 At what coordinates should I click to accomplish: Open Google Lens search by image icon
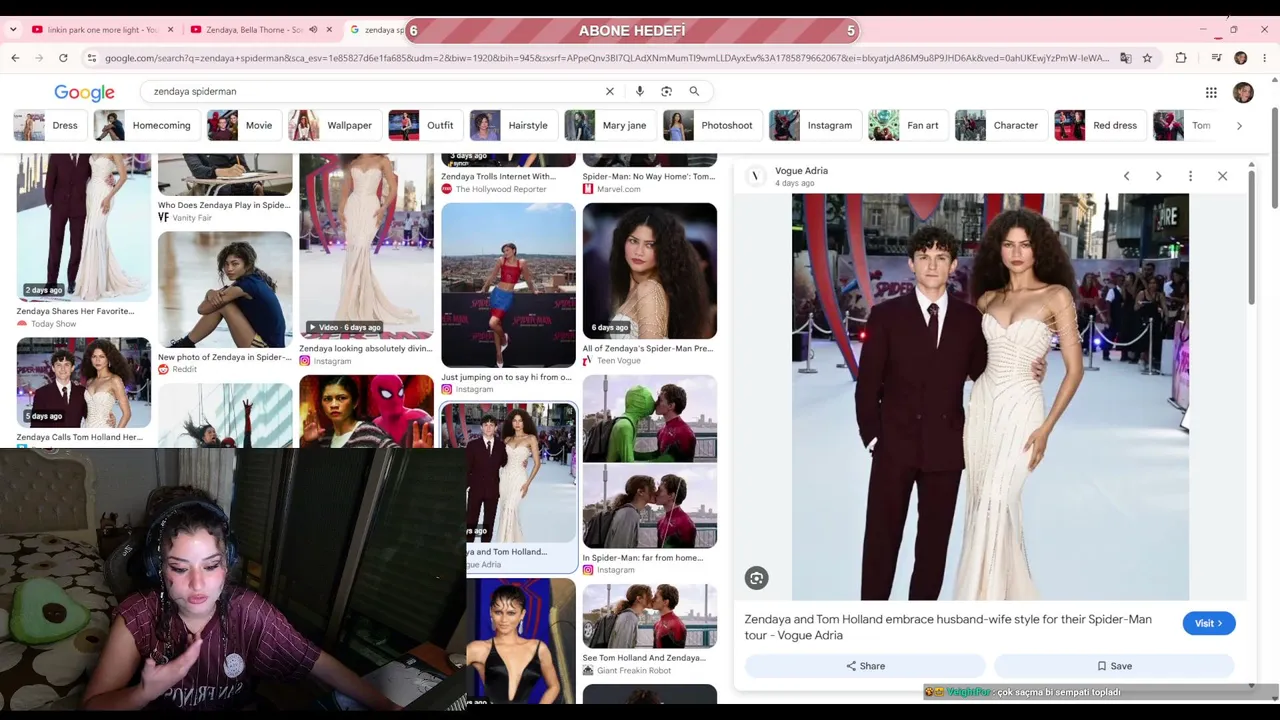(666, 91)
